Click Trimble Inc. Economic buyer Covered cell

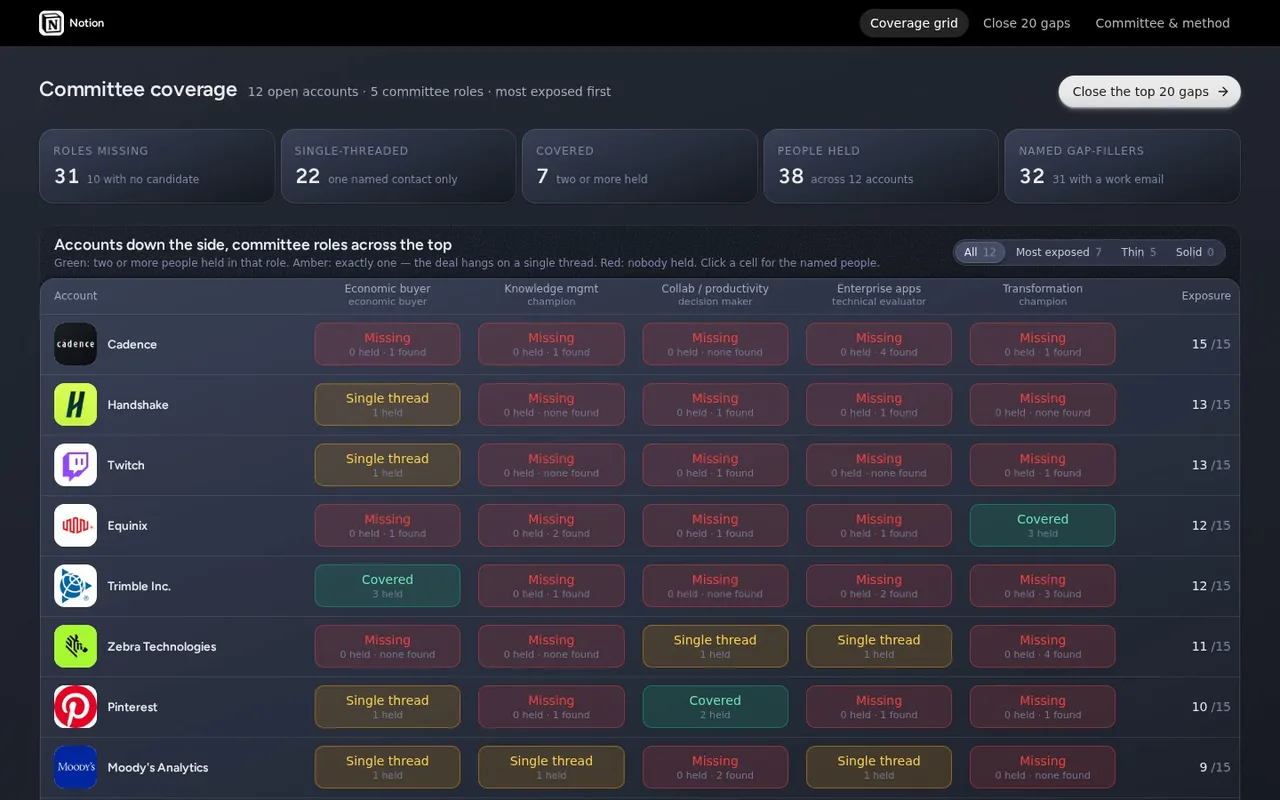tap(388, 586)
